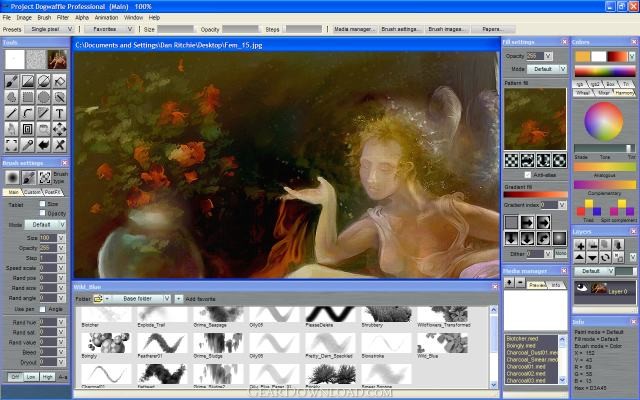640x400 pixels.
Task: Expand the brush Size value dropdown
Action: click(61, 238)
